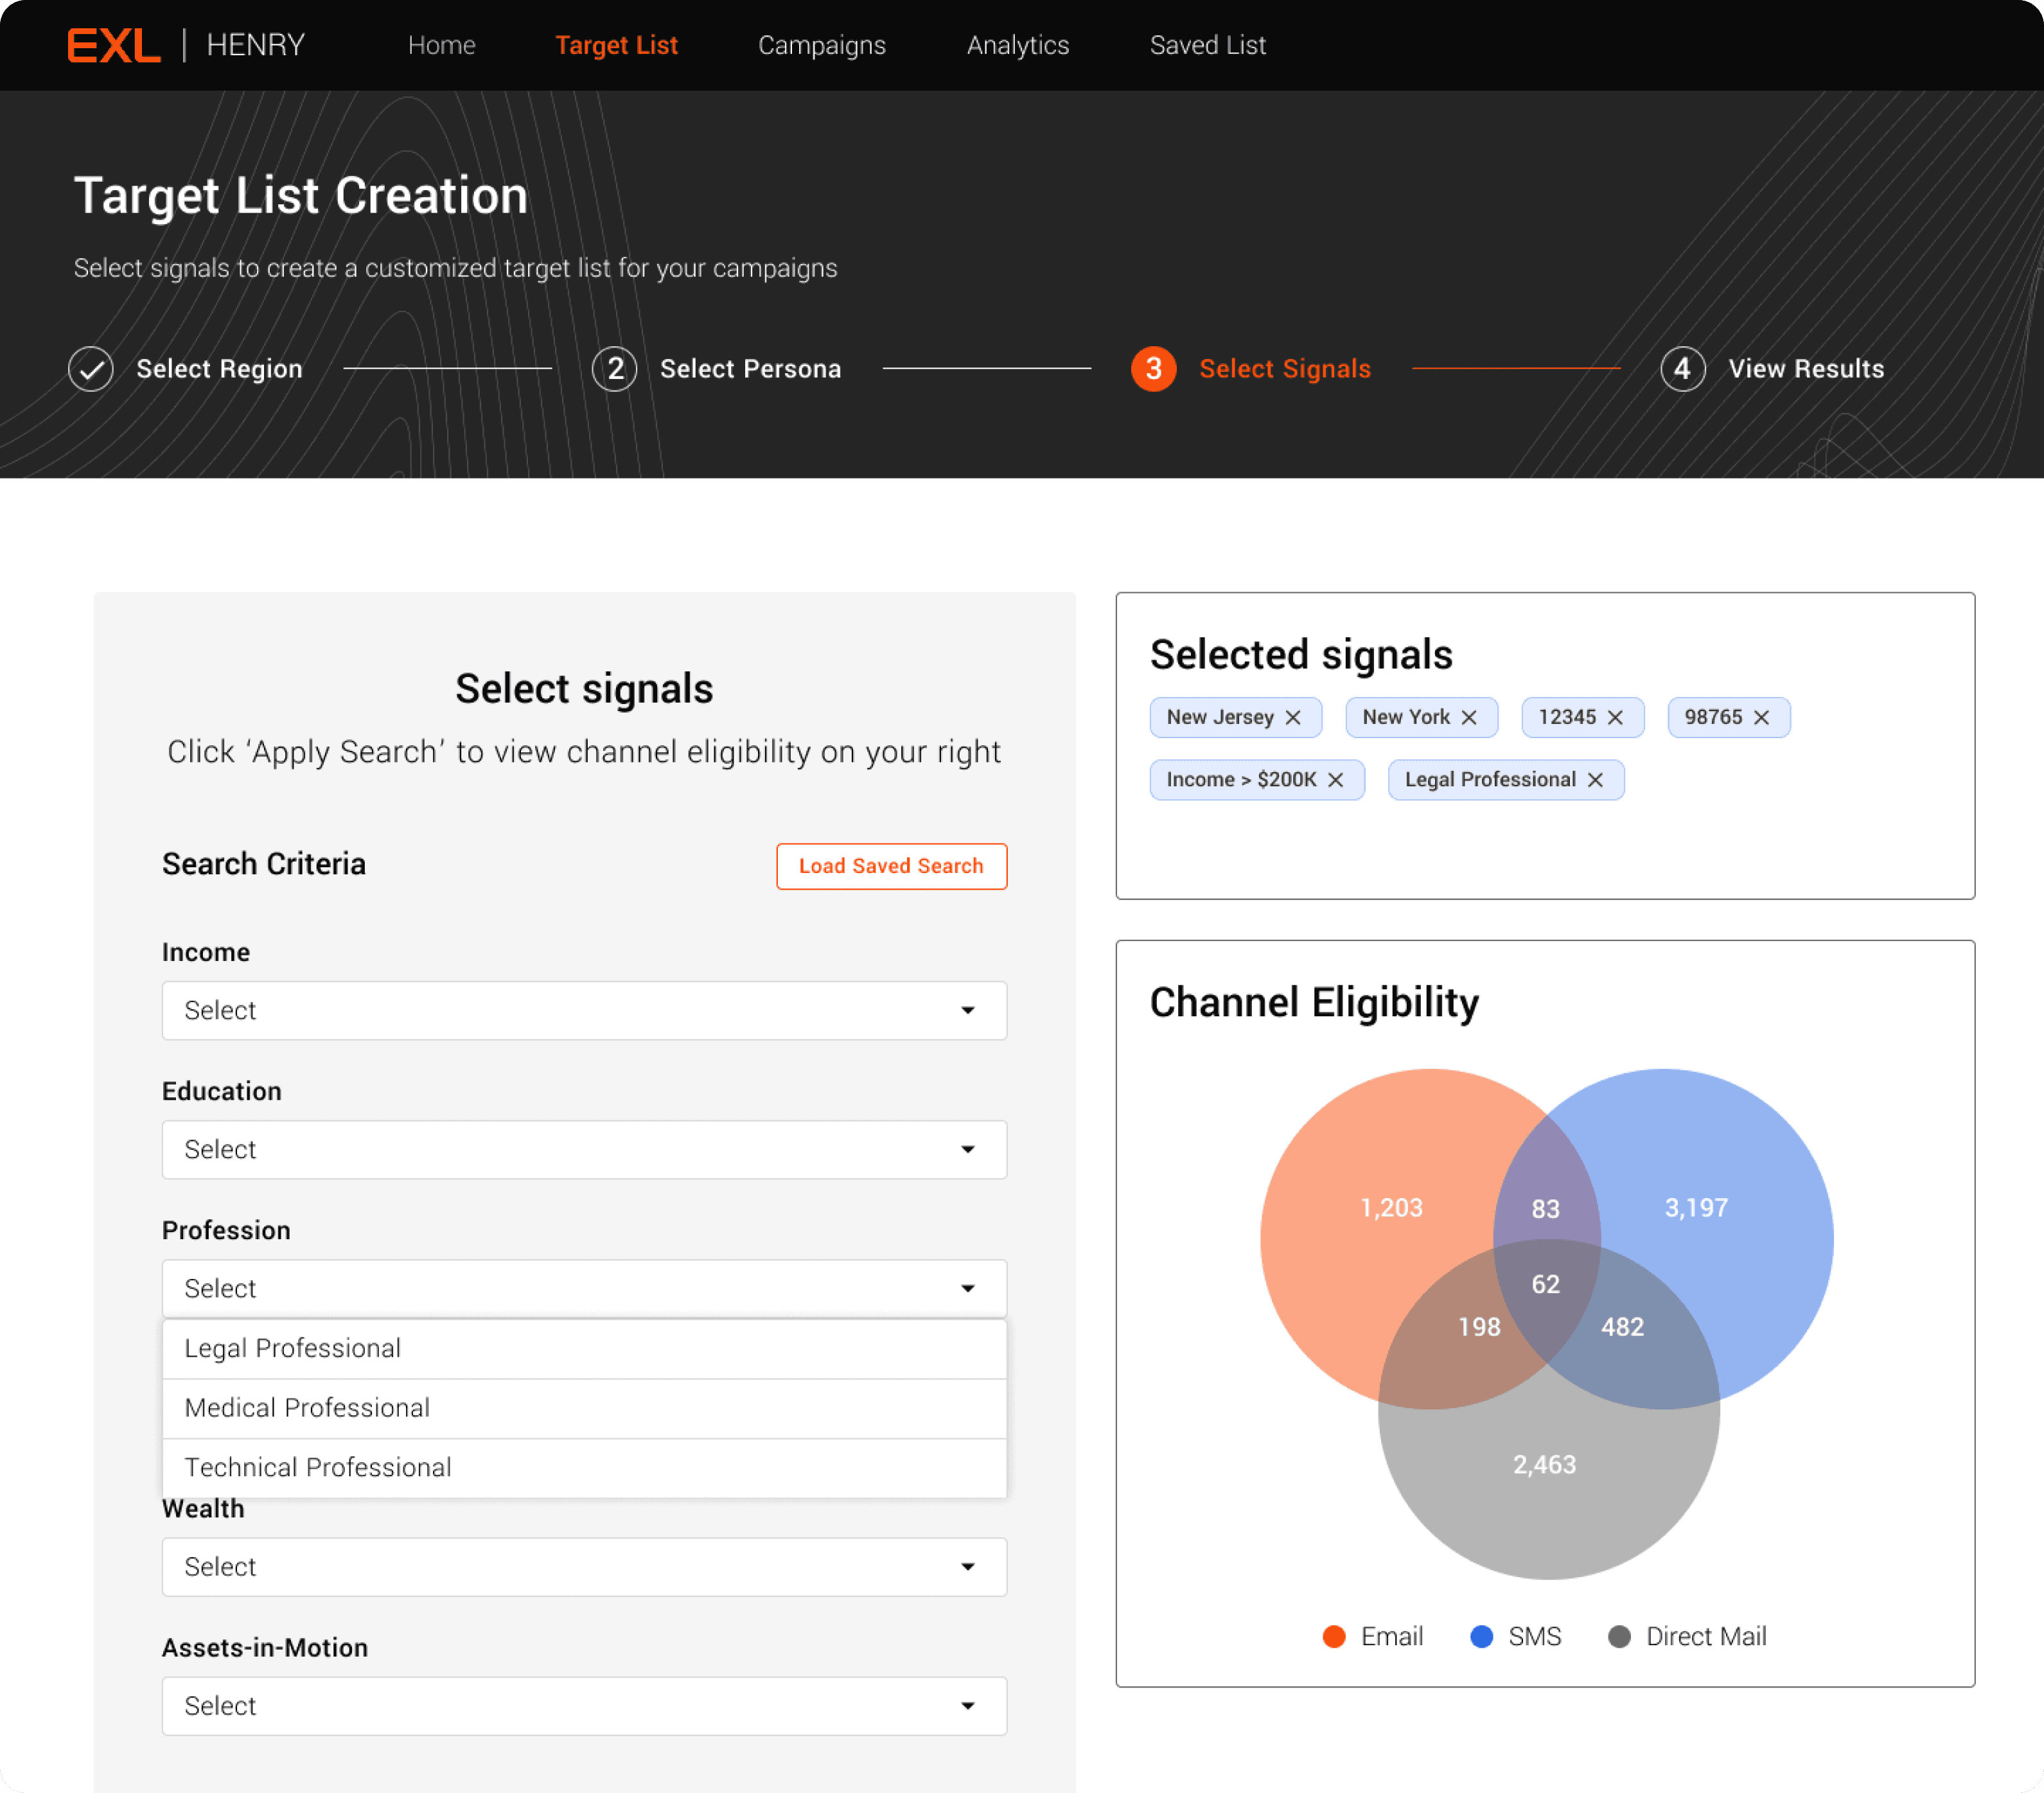Remove the New York signal chip
The height and width of the screenshot is (1793, 2044).
pos(1469,717)
